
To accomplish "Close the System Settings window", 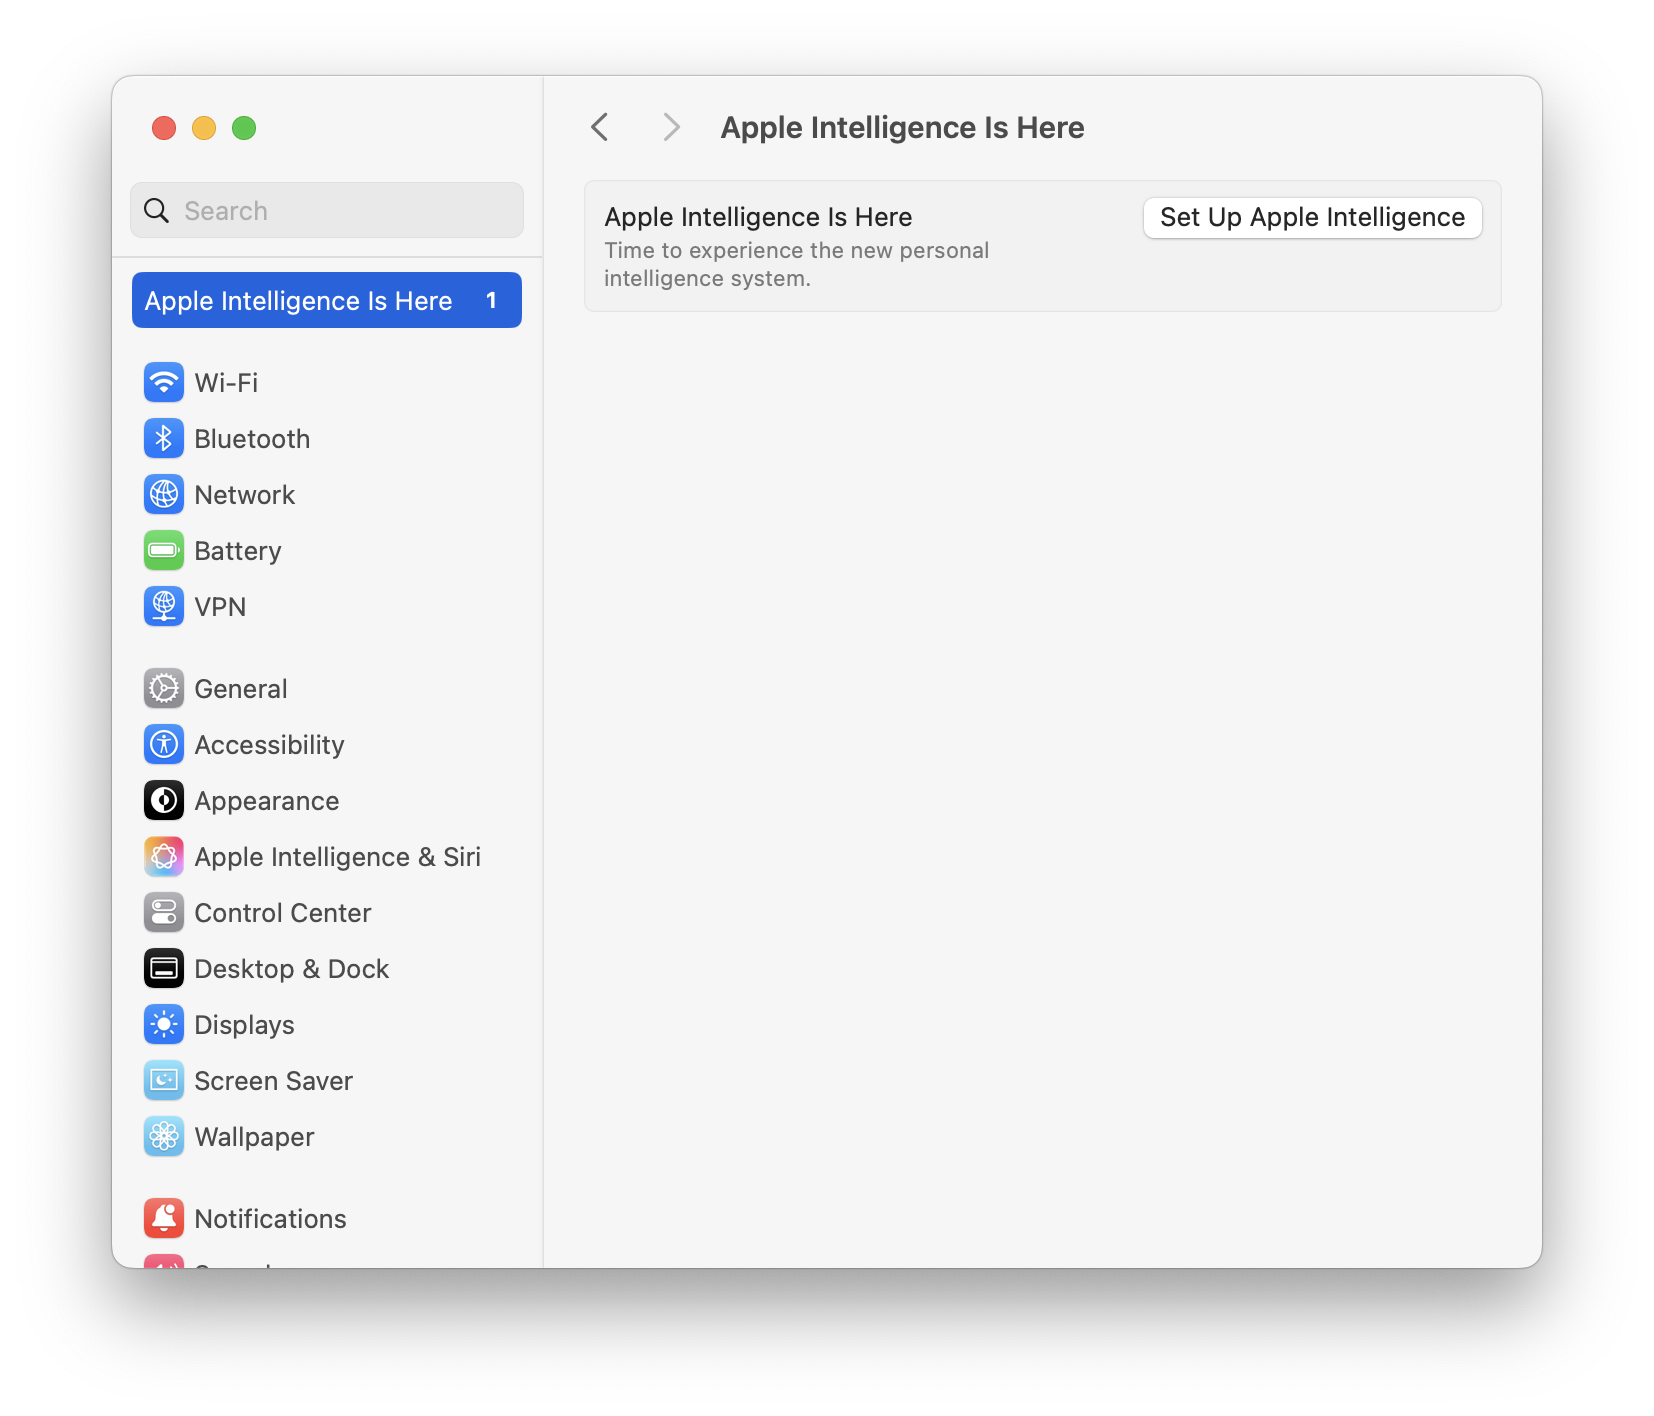I will coord(164,128).
